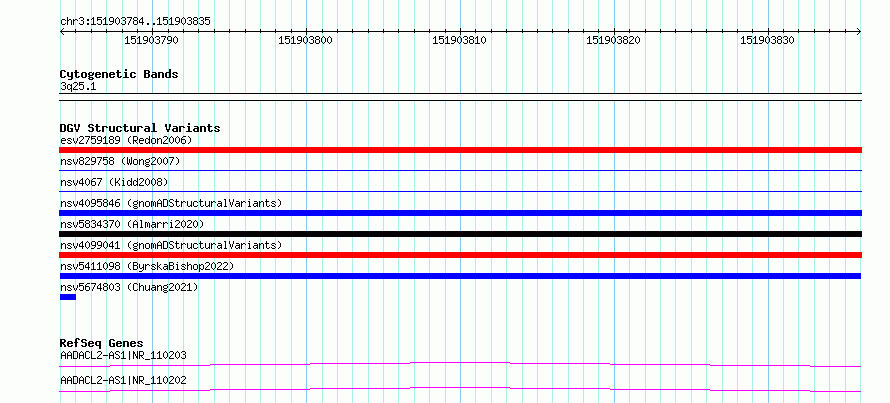Click ruler position 151903790
The height and width of the screenshot is (403, 890).
click(152, 40)
